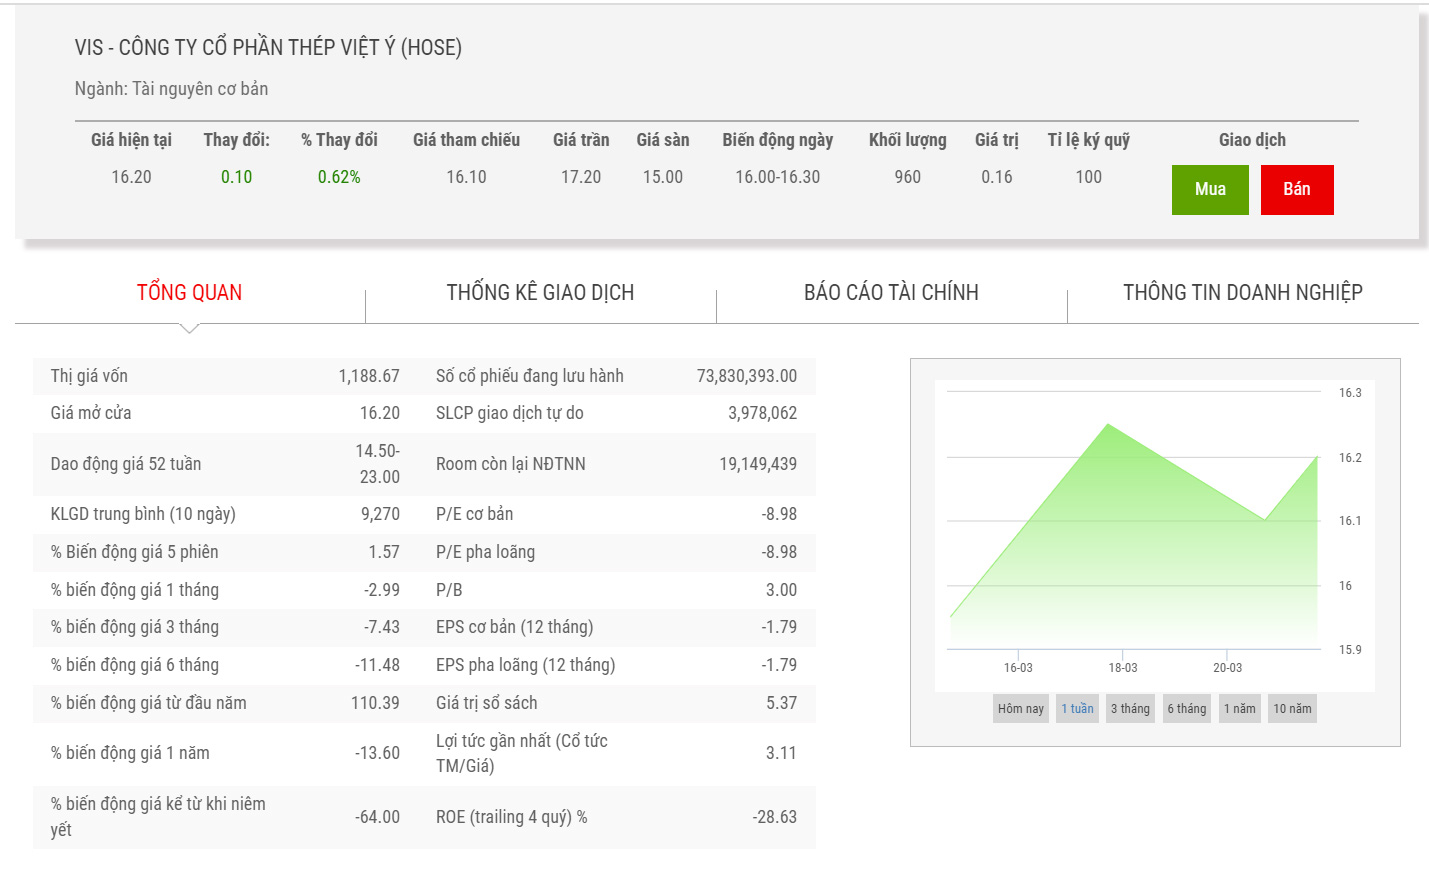Open the Tổng Quan tab
This screenshot has height=879, width=1429.
point(189,293)
